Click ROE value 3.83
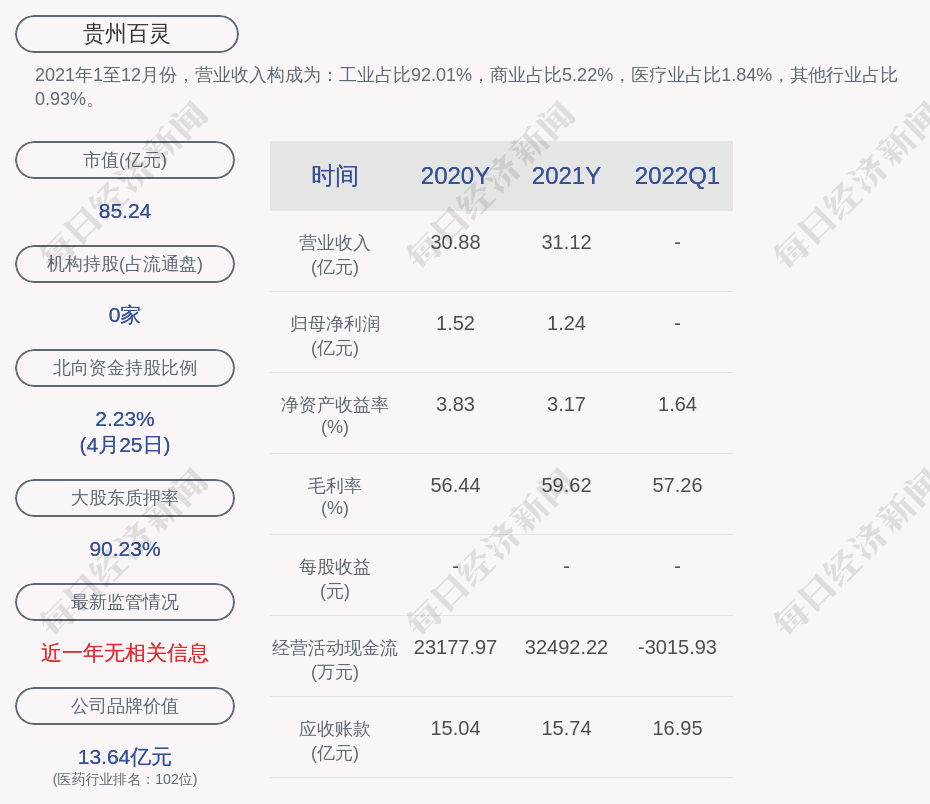Viewport: 930px width, 804px height. [x=455, y=404]
